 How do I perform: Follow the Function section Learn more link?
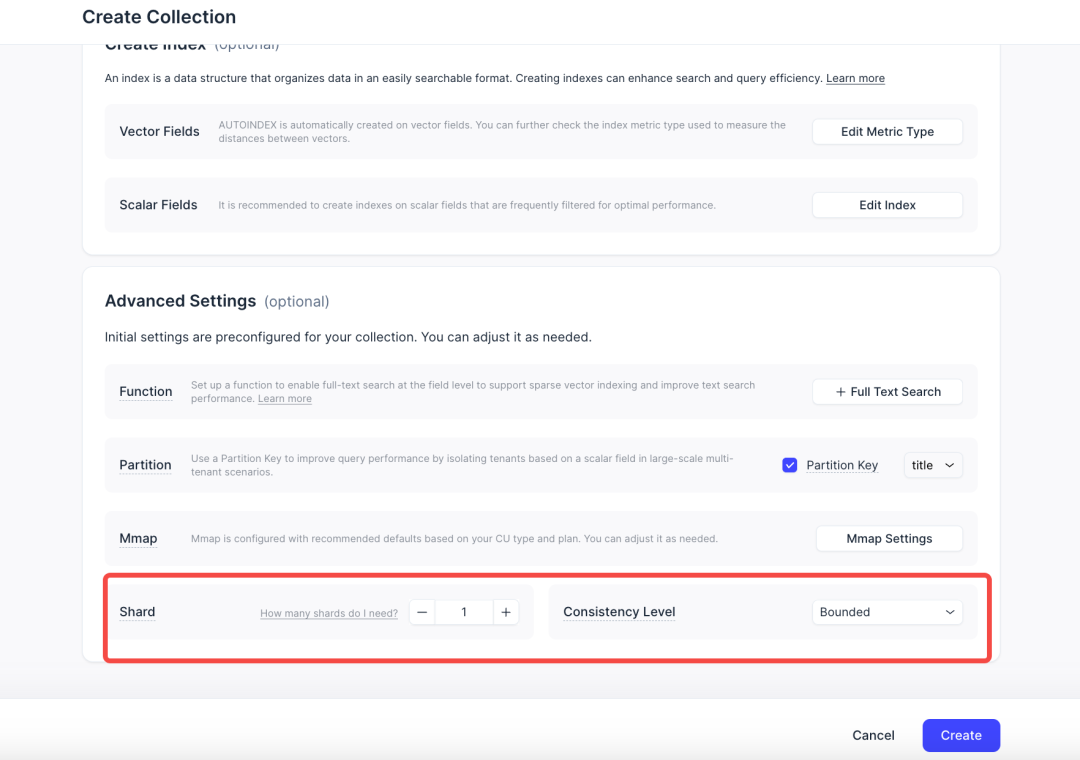click(x=285, y=399)
